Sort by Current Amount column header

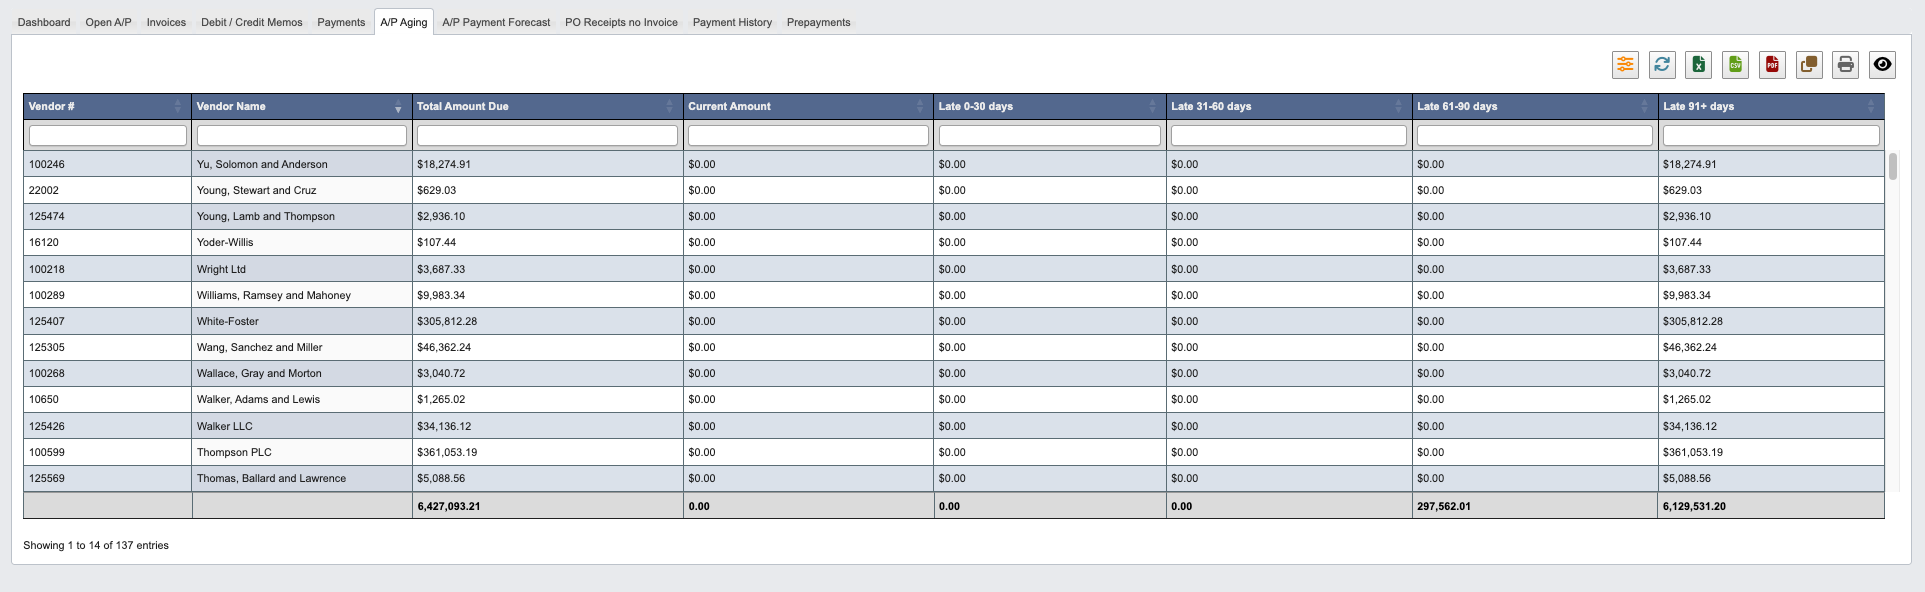click(x=808, y=106)
